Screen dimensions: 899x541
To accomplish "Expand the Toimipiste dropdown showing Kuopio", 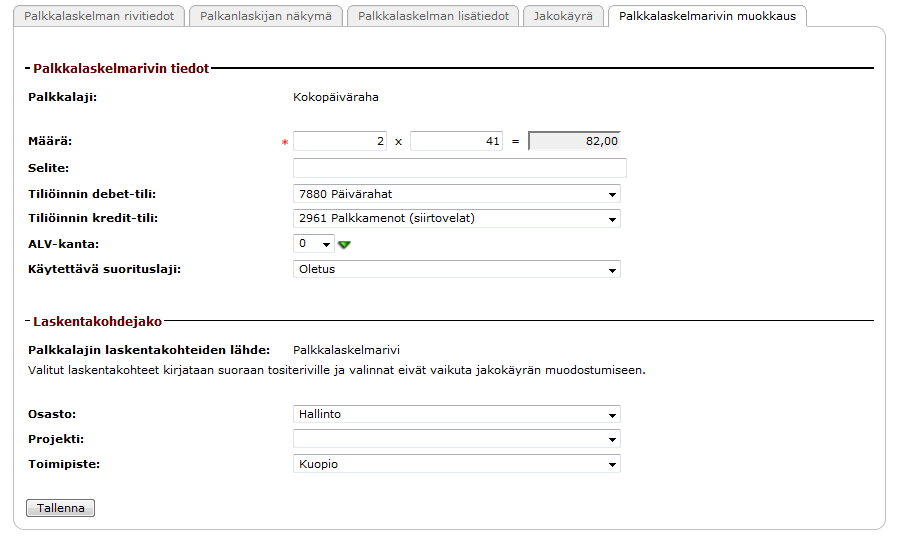I will [x=456, y=464].
